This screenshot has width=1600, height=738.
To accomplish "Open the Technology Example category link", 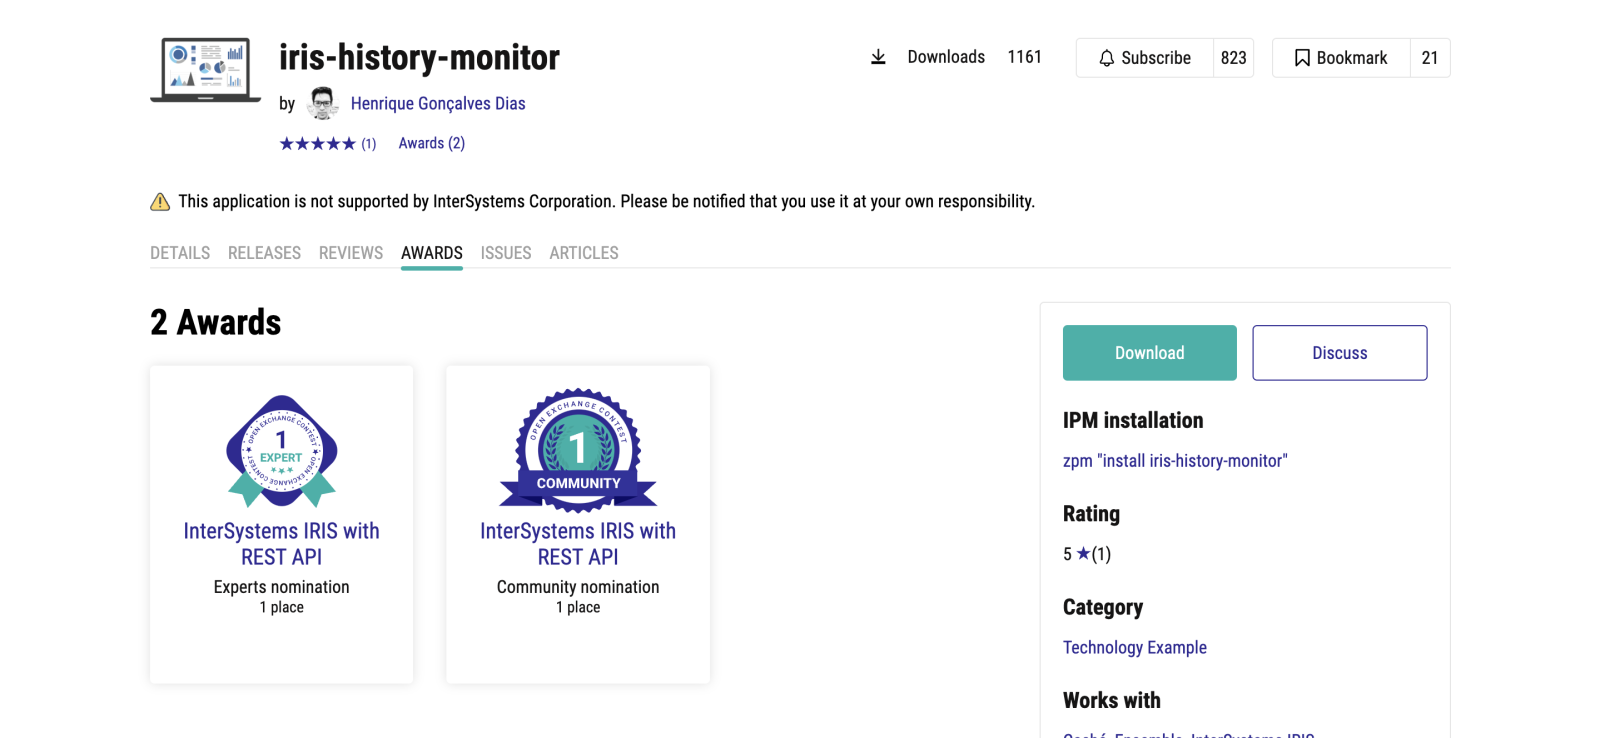I will (1134, 648).
